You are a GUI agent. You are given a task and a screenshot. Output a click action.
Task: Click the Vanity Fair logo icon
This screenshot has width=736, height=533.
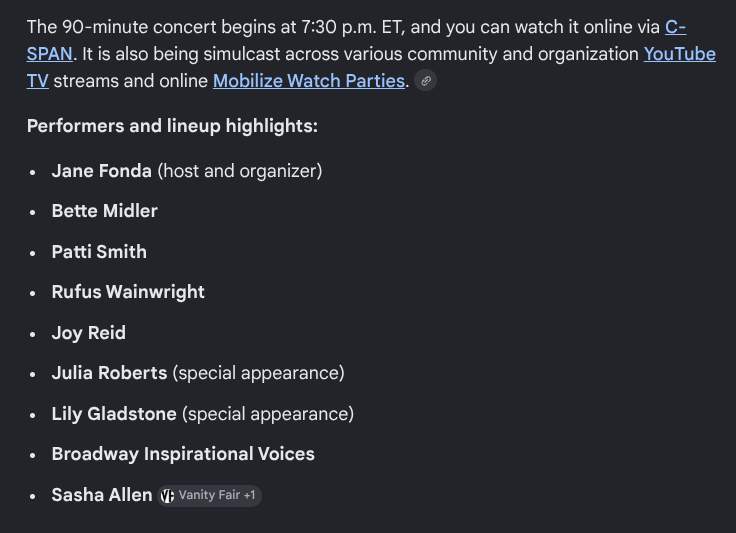click(167, 495)
